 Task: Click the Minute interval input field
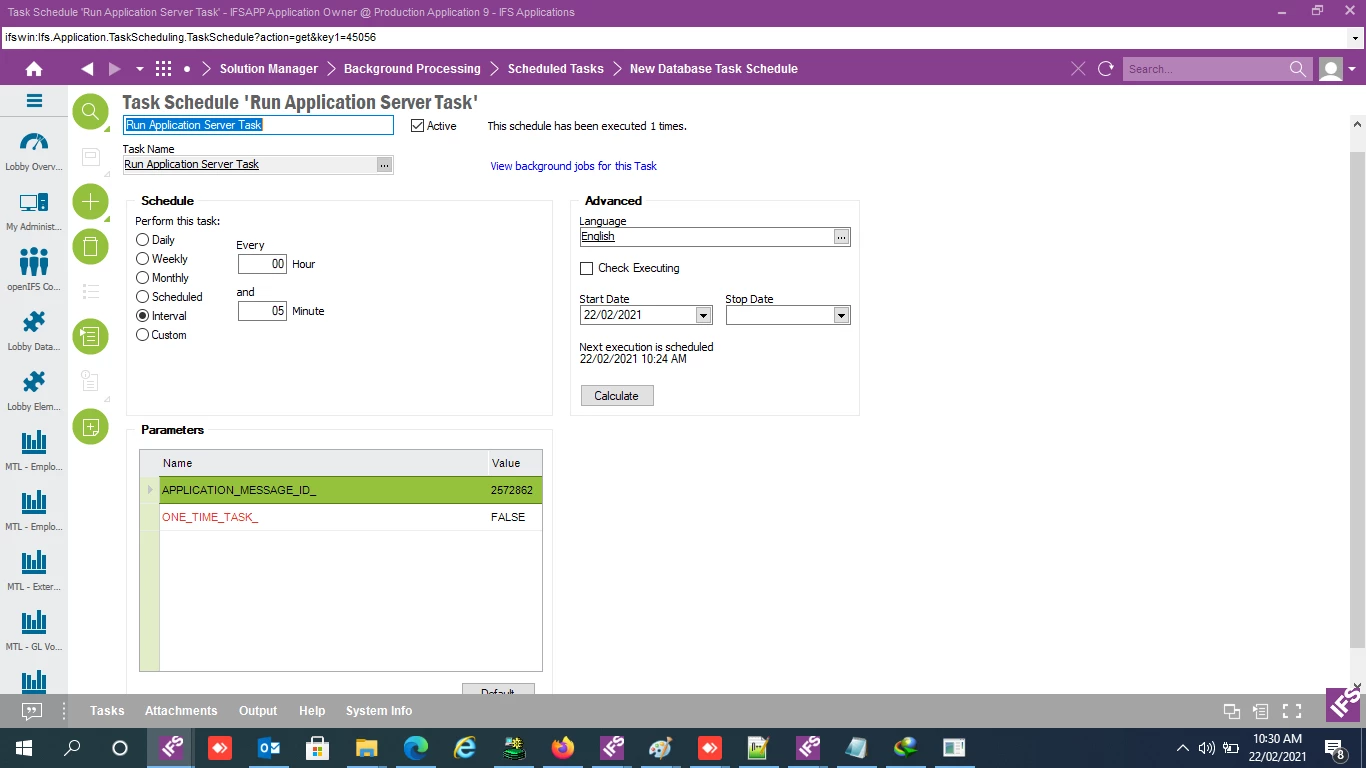pyautogui.click(x=263, y=311)
